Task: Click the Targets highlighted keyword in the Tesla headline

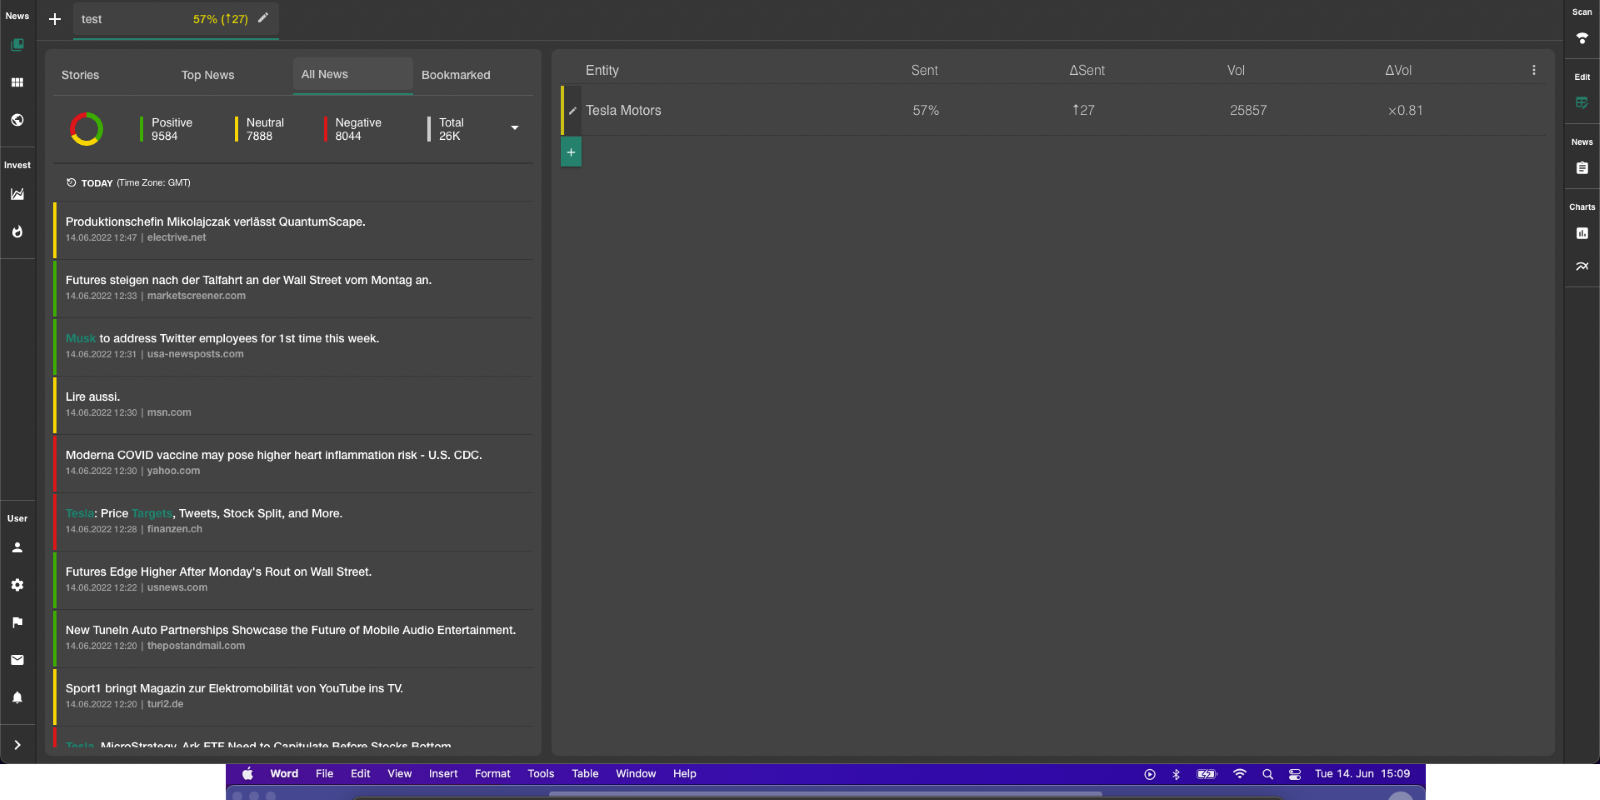Action: pos(152,514)
